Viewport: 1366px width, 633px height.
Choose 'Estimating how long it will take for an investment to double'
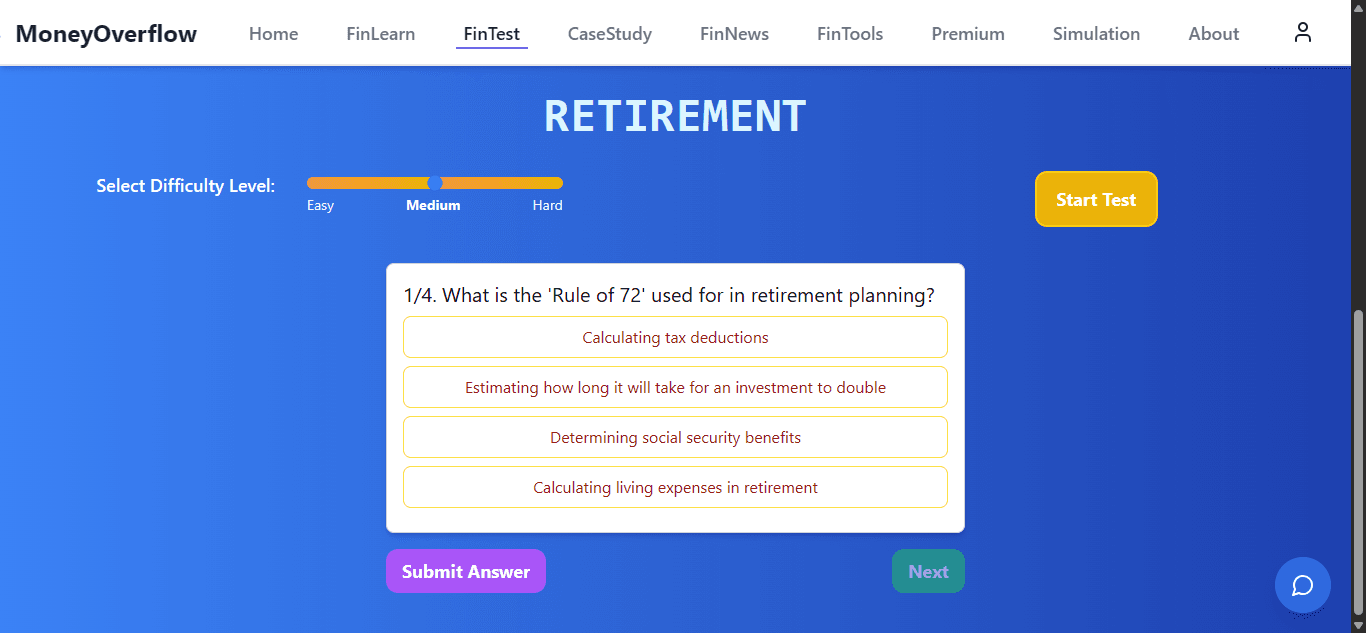675,387
